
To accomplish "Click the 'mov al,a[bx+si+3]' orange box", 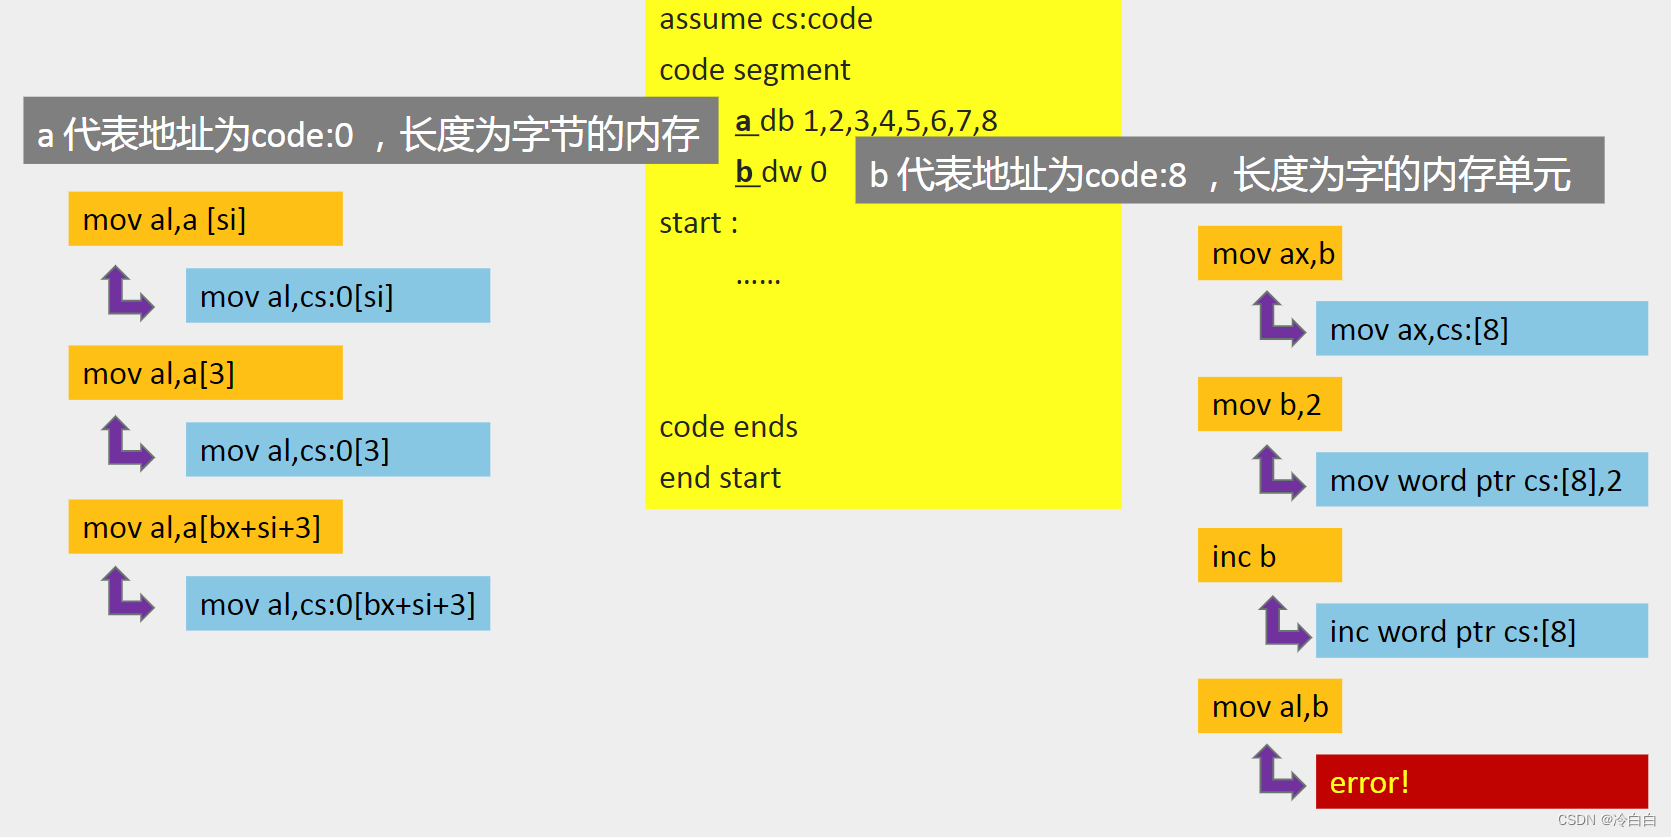I will tap(205, 527).
